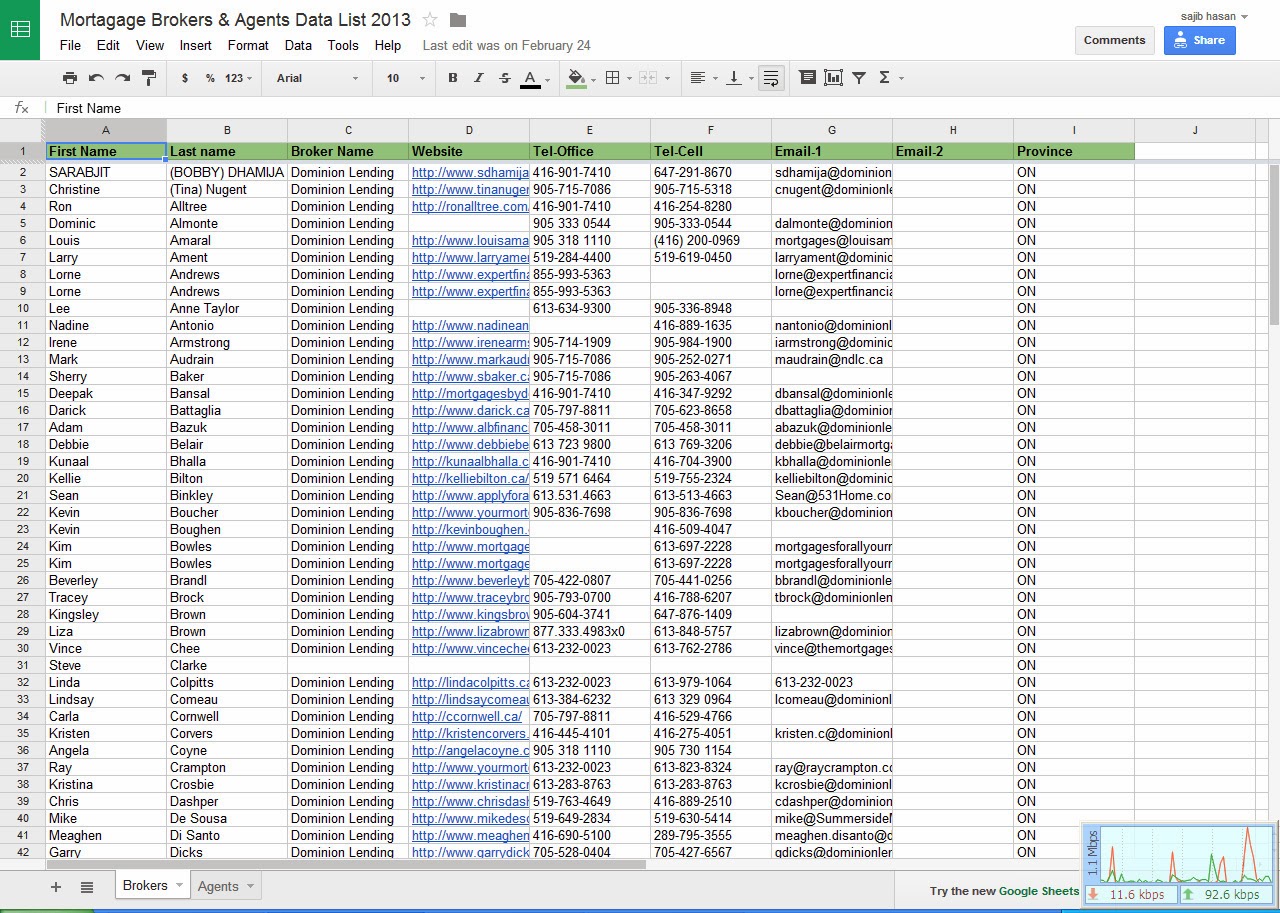Select the cell with SARABJIT
The image size is (1280, 913).
click(x=106, y=172)
